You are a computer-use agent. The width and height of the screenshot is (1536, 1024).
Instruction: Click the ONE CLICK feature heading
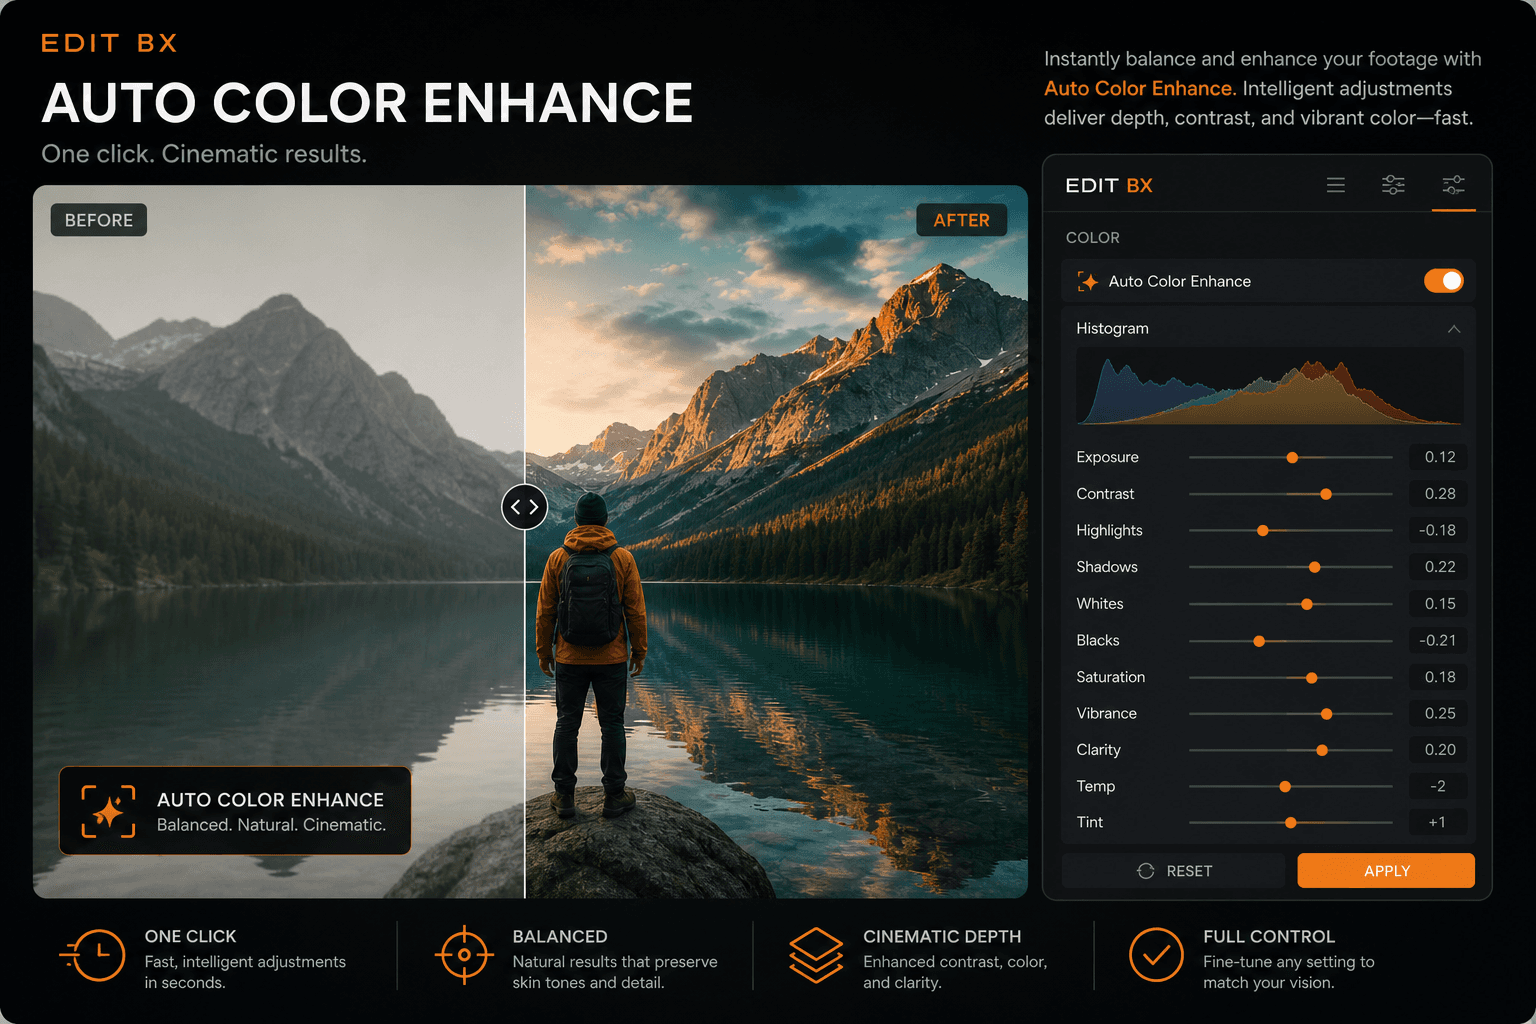(x=190, y=937)
